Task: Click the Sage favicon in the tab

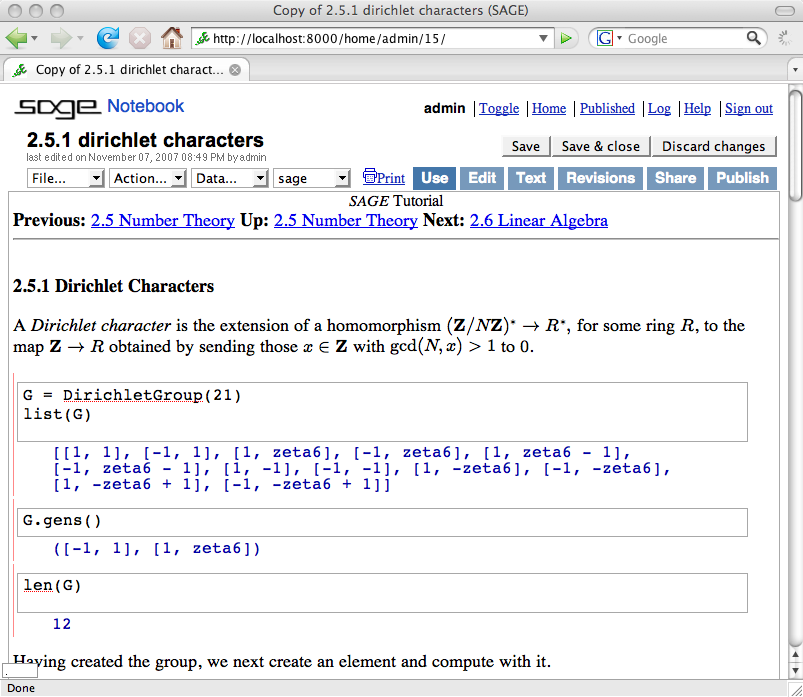Action: (20, 70)
